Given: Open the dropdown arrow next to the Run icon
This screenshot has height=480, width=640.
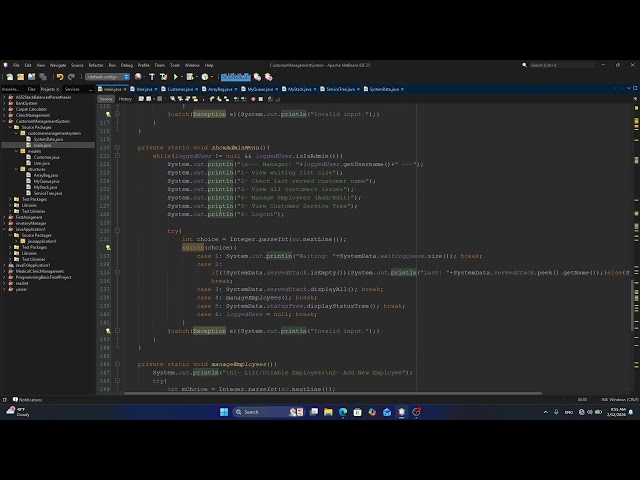Looking at the screenshot, I should [x=182, y=77].
